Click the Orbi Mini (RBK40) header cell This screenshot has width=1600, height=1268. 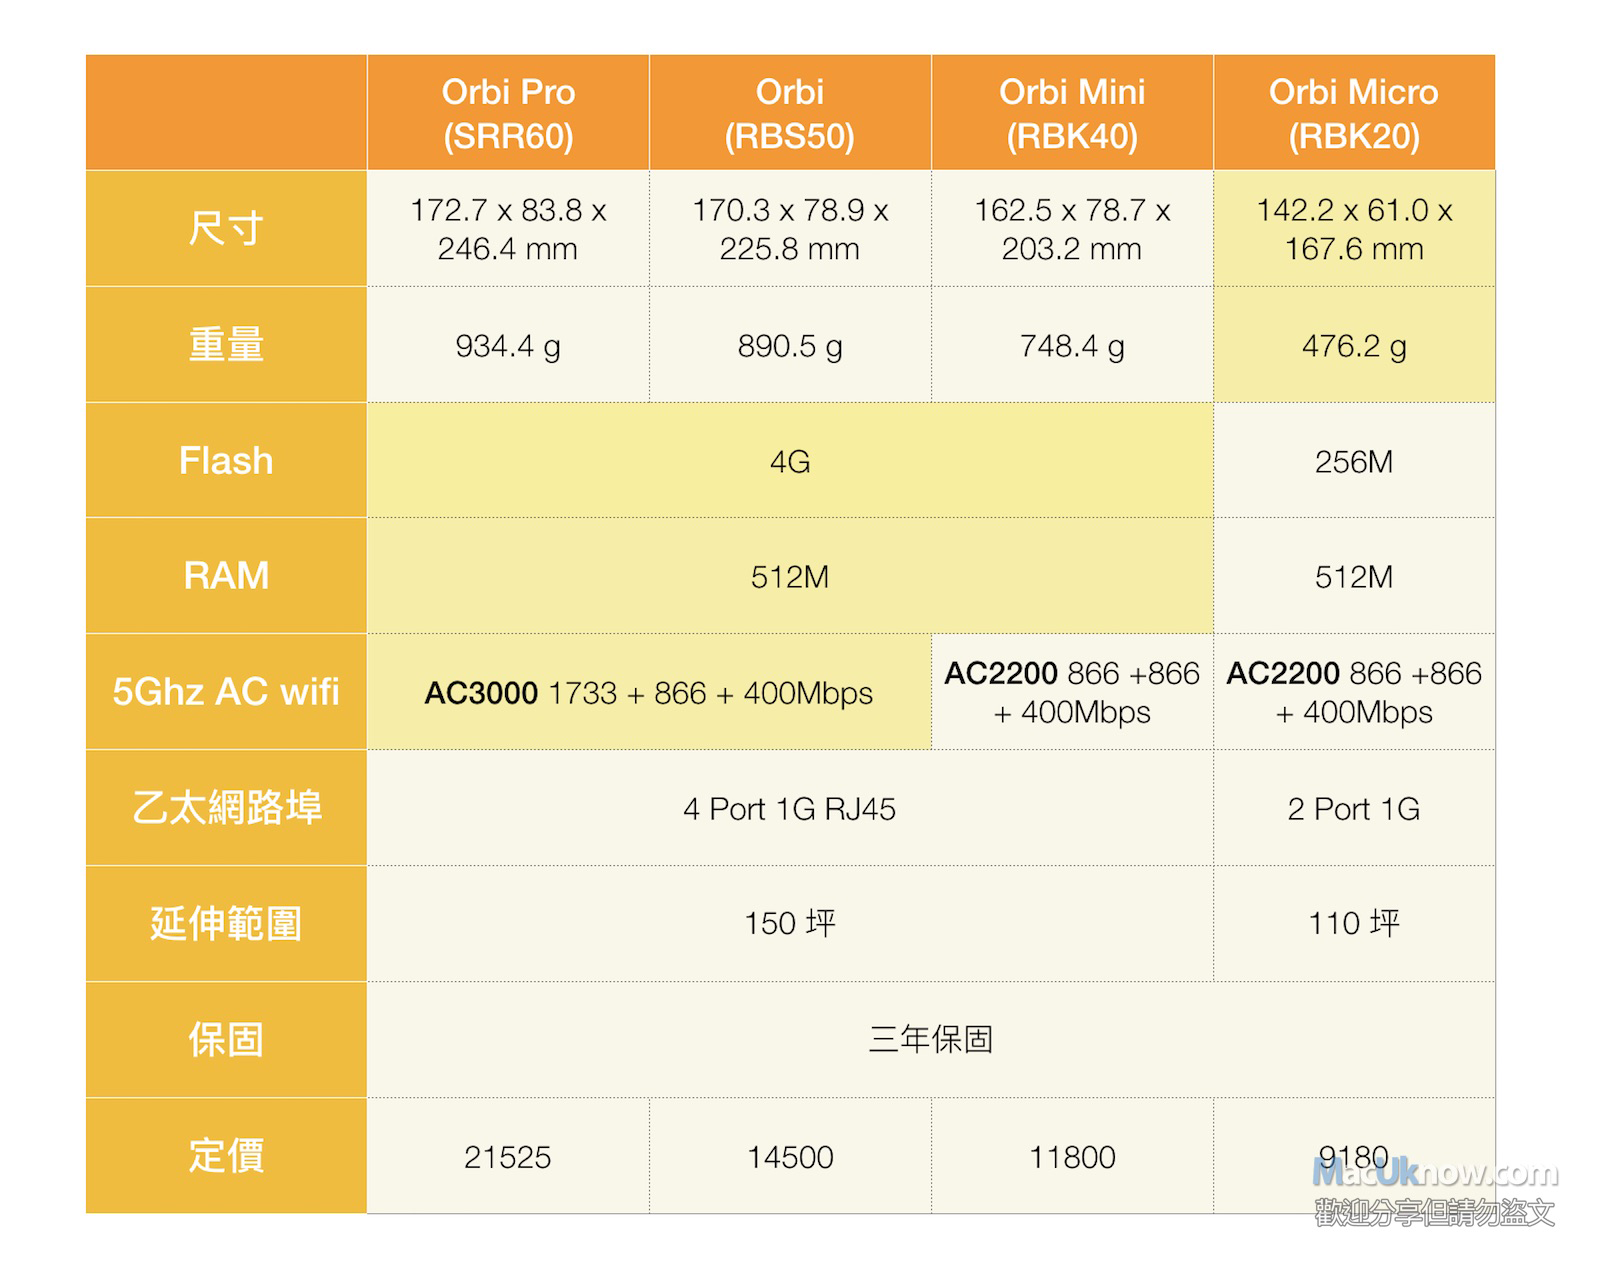(x=1072, y=113)
